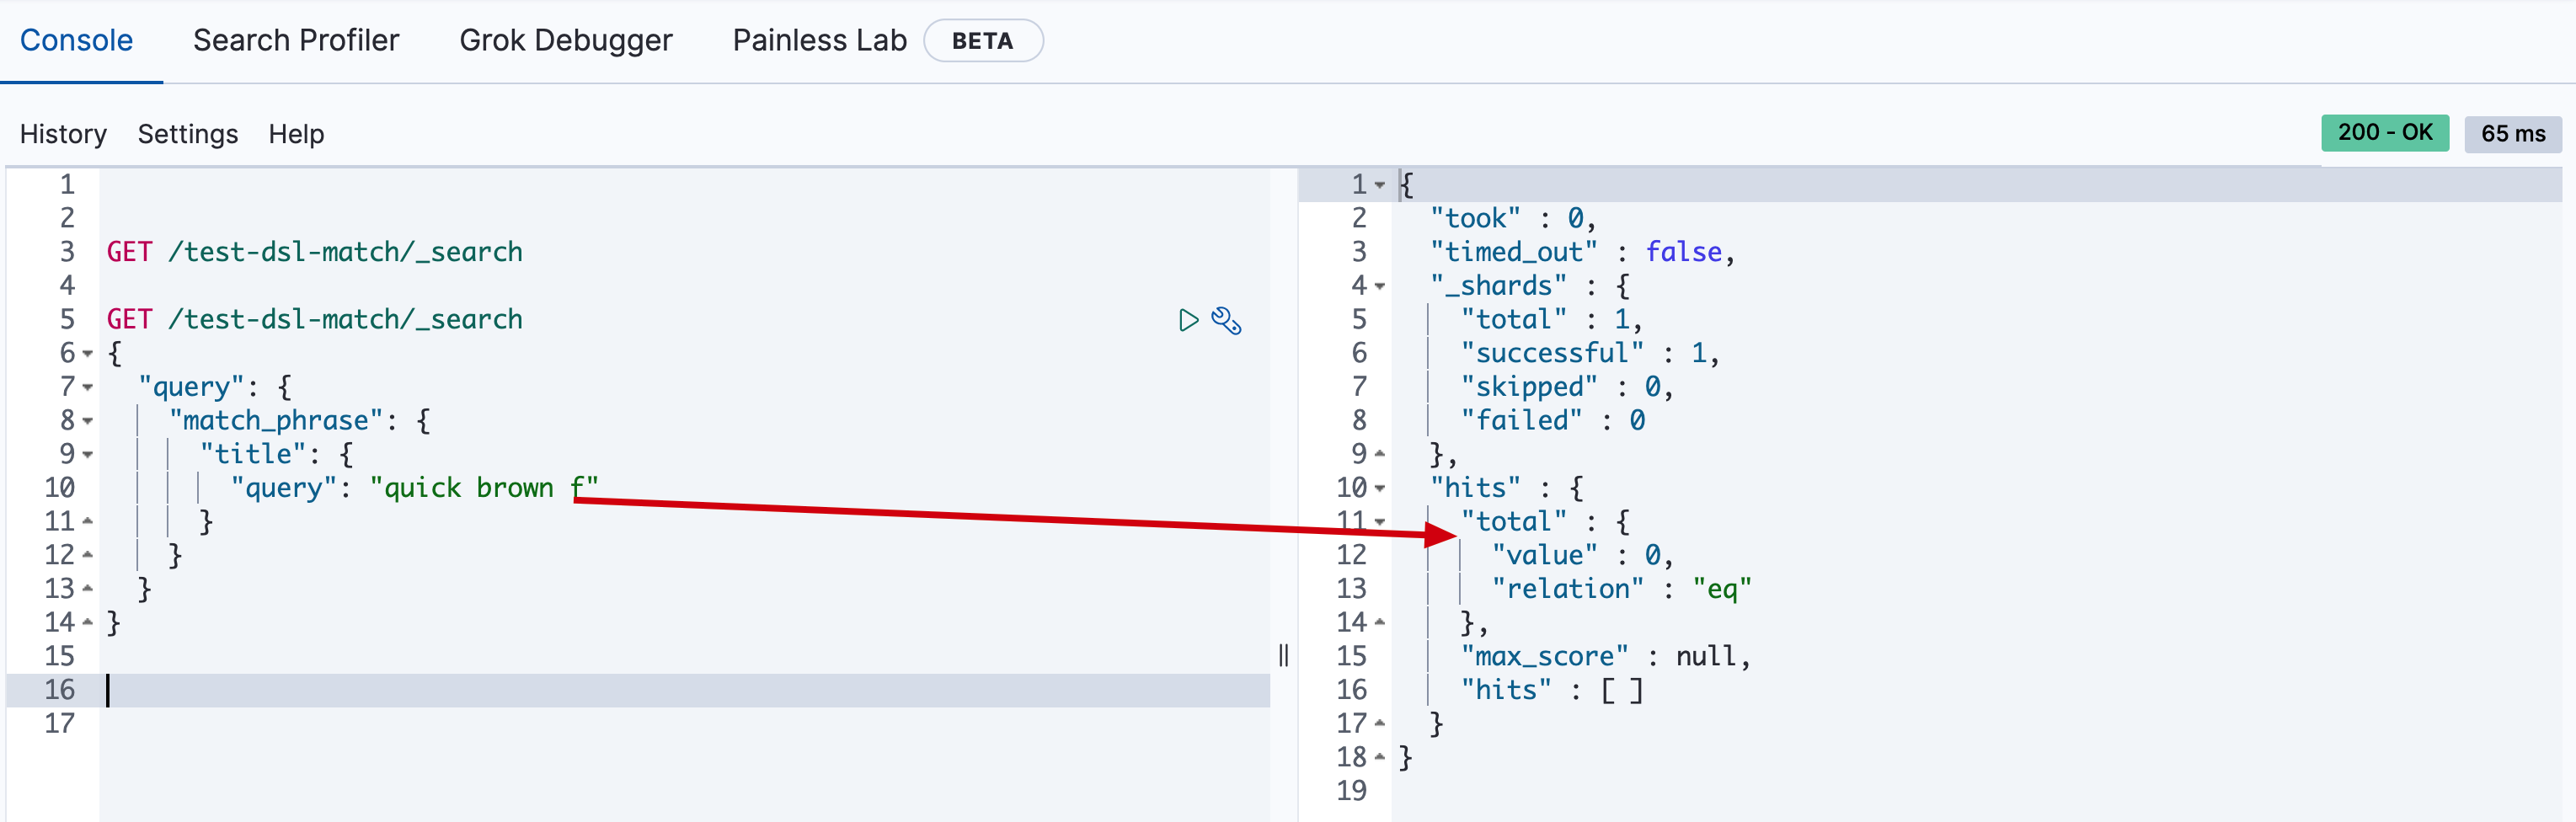Collapse "_shards" in the response pane
This screenshot has width=2576, height=822.
click(1380, 287)
